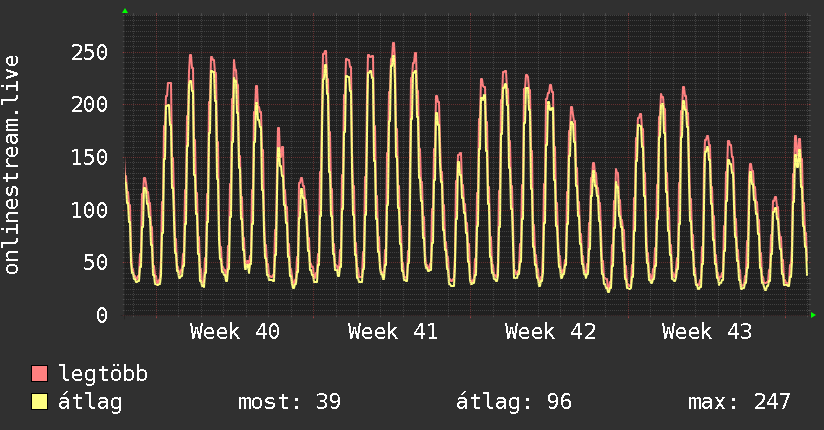Click the green arrow atop the y-axis
Screen dimensions: 824x430
click(125, 11)
